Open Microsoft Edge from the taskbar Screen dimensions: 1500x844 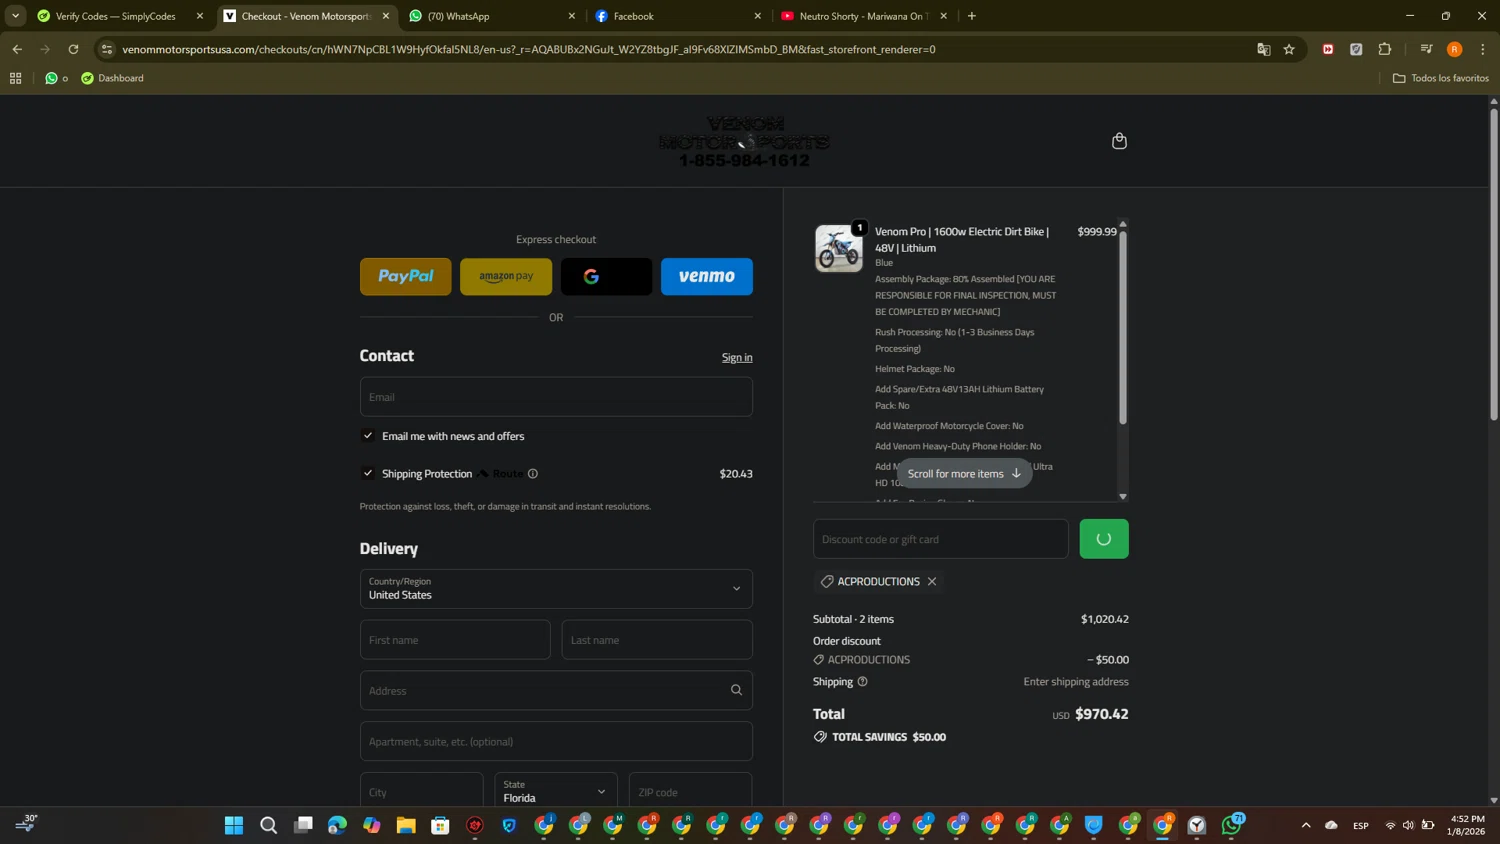click(x=337, y=825)
